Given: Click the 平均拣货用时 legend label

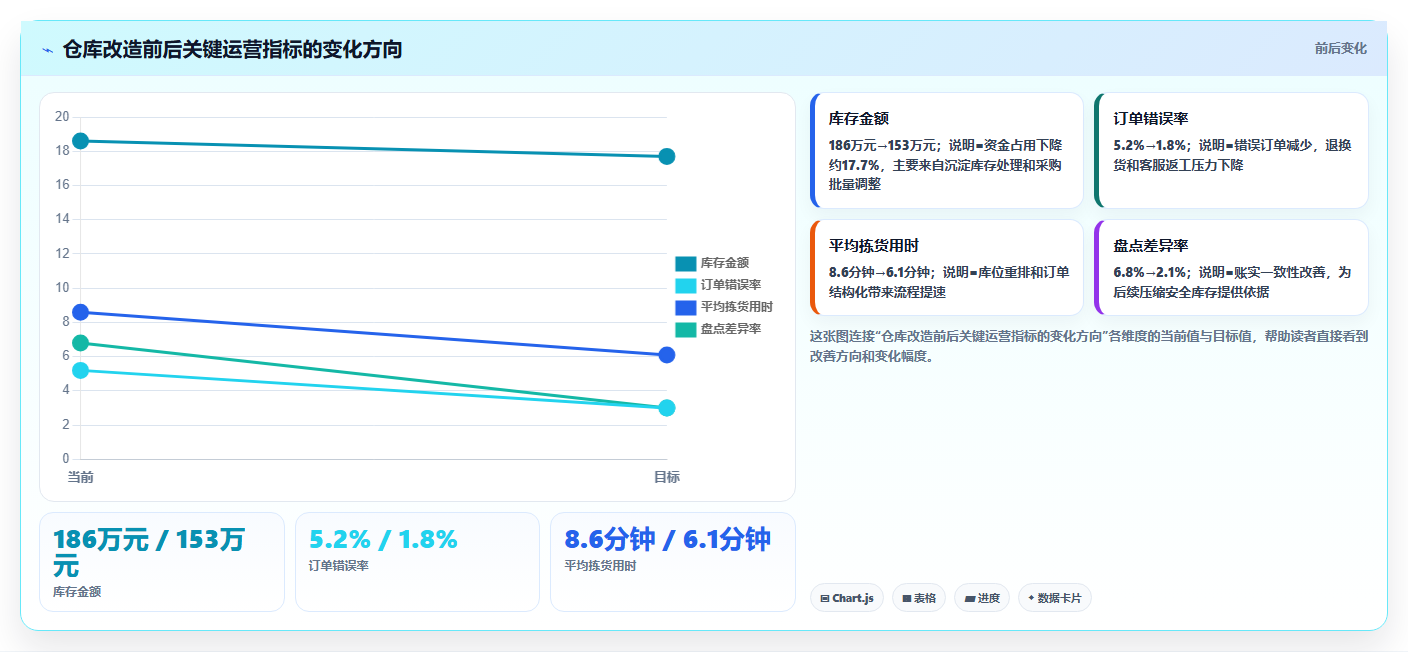Looking at the screenshot, I should coord(737,307).
